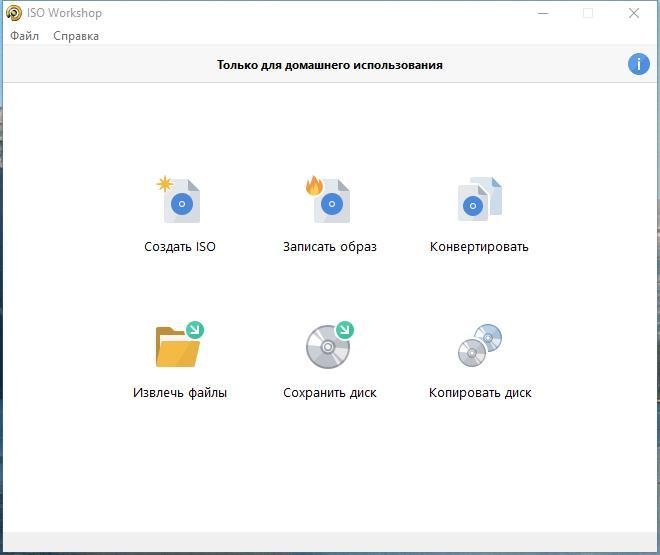Select the "Конвертировать" text label
660x555 pixels.
(x=479, y=247)
